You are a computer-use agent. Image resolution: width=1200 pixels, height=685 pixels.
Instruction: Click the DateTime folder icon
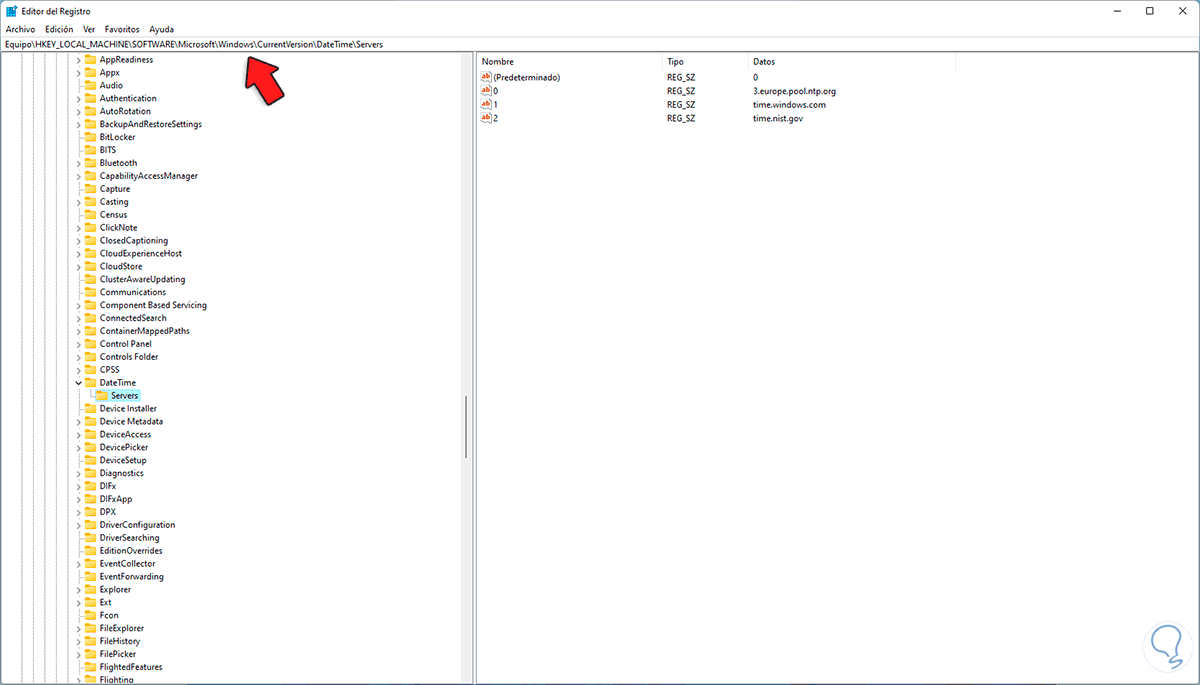[90, 382]
